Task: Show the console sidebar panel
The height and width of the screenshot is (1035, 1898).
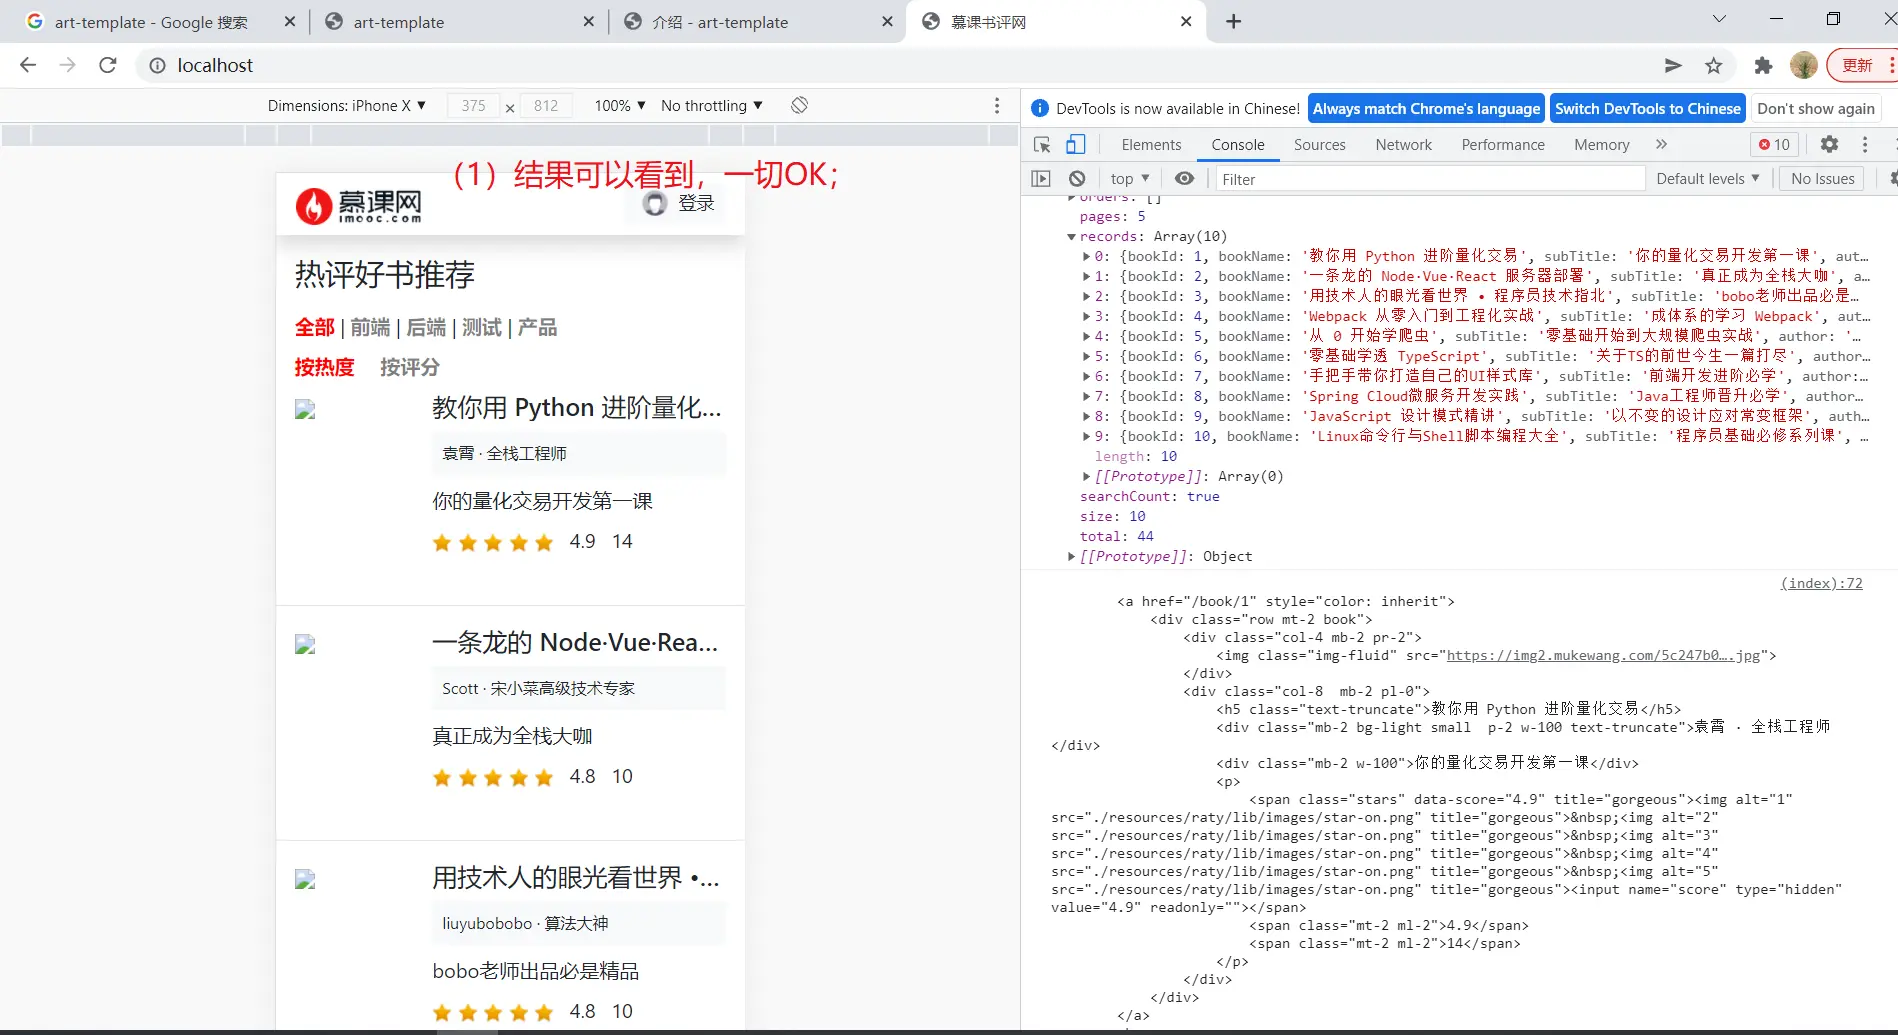Action: (x=1041, y=179)
